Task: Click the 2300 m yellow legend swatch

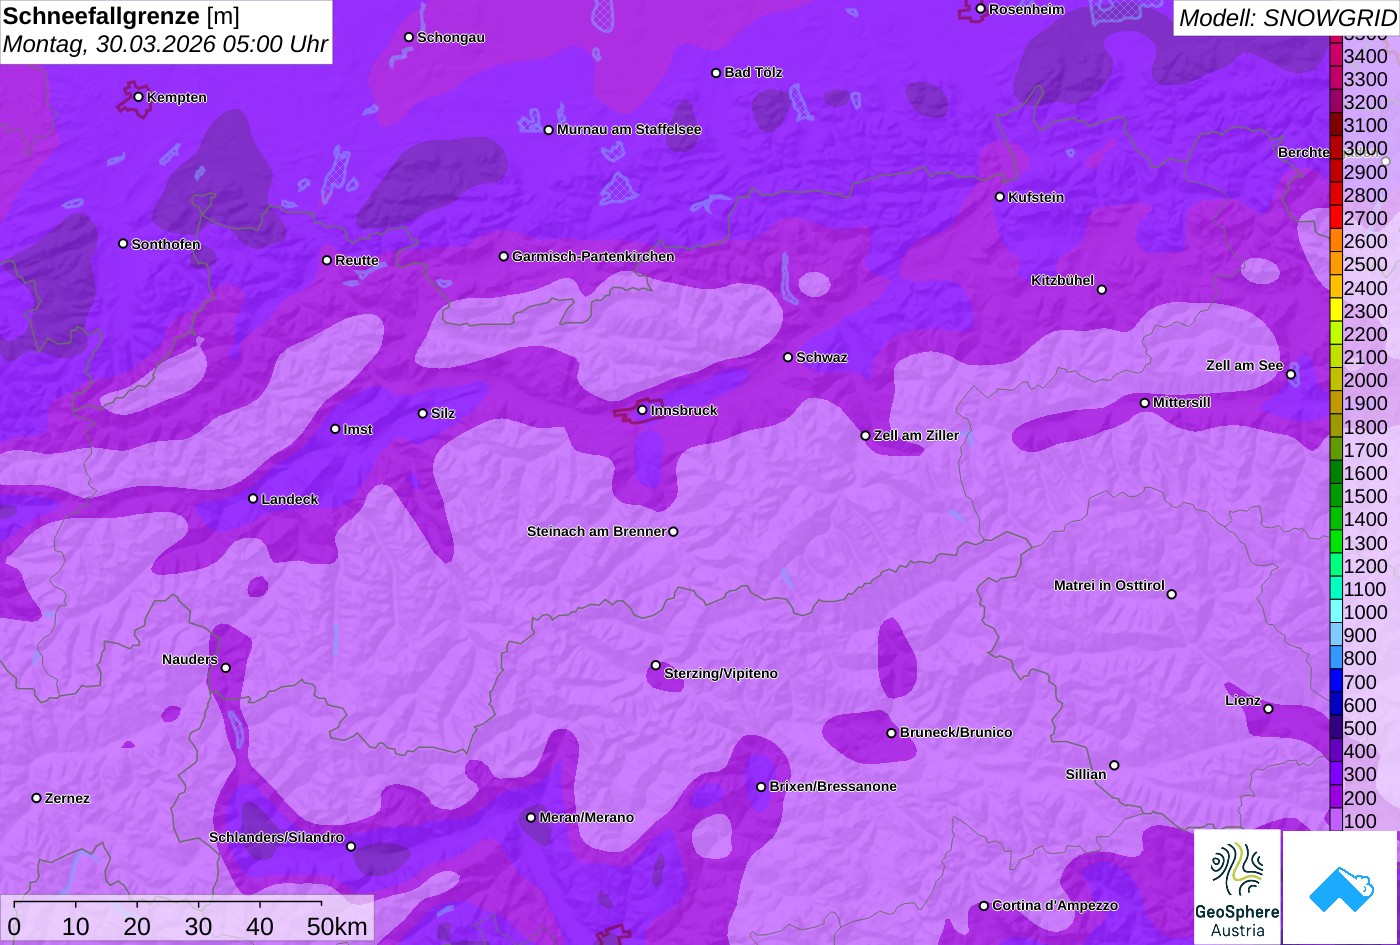Action: [1335, 311]
